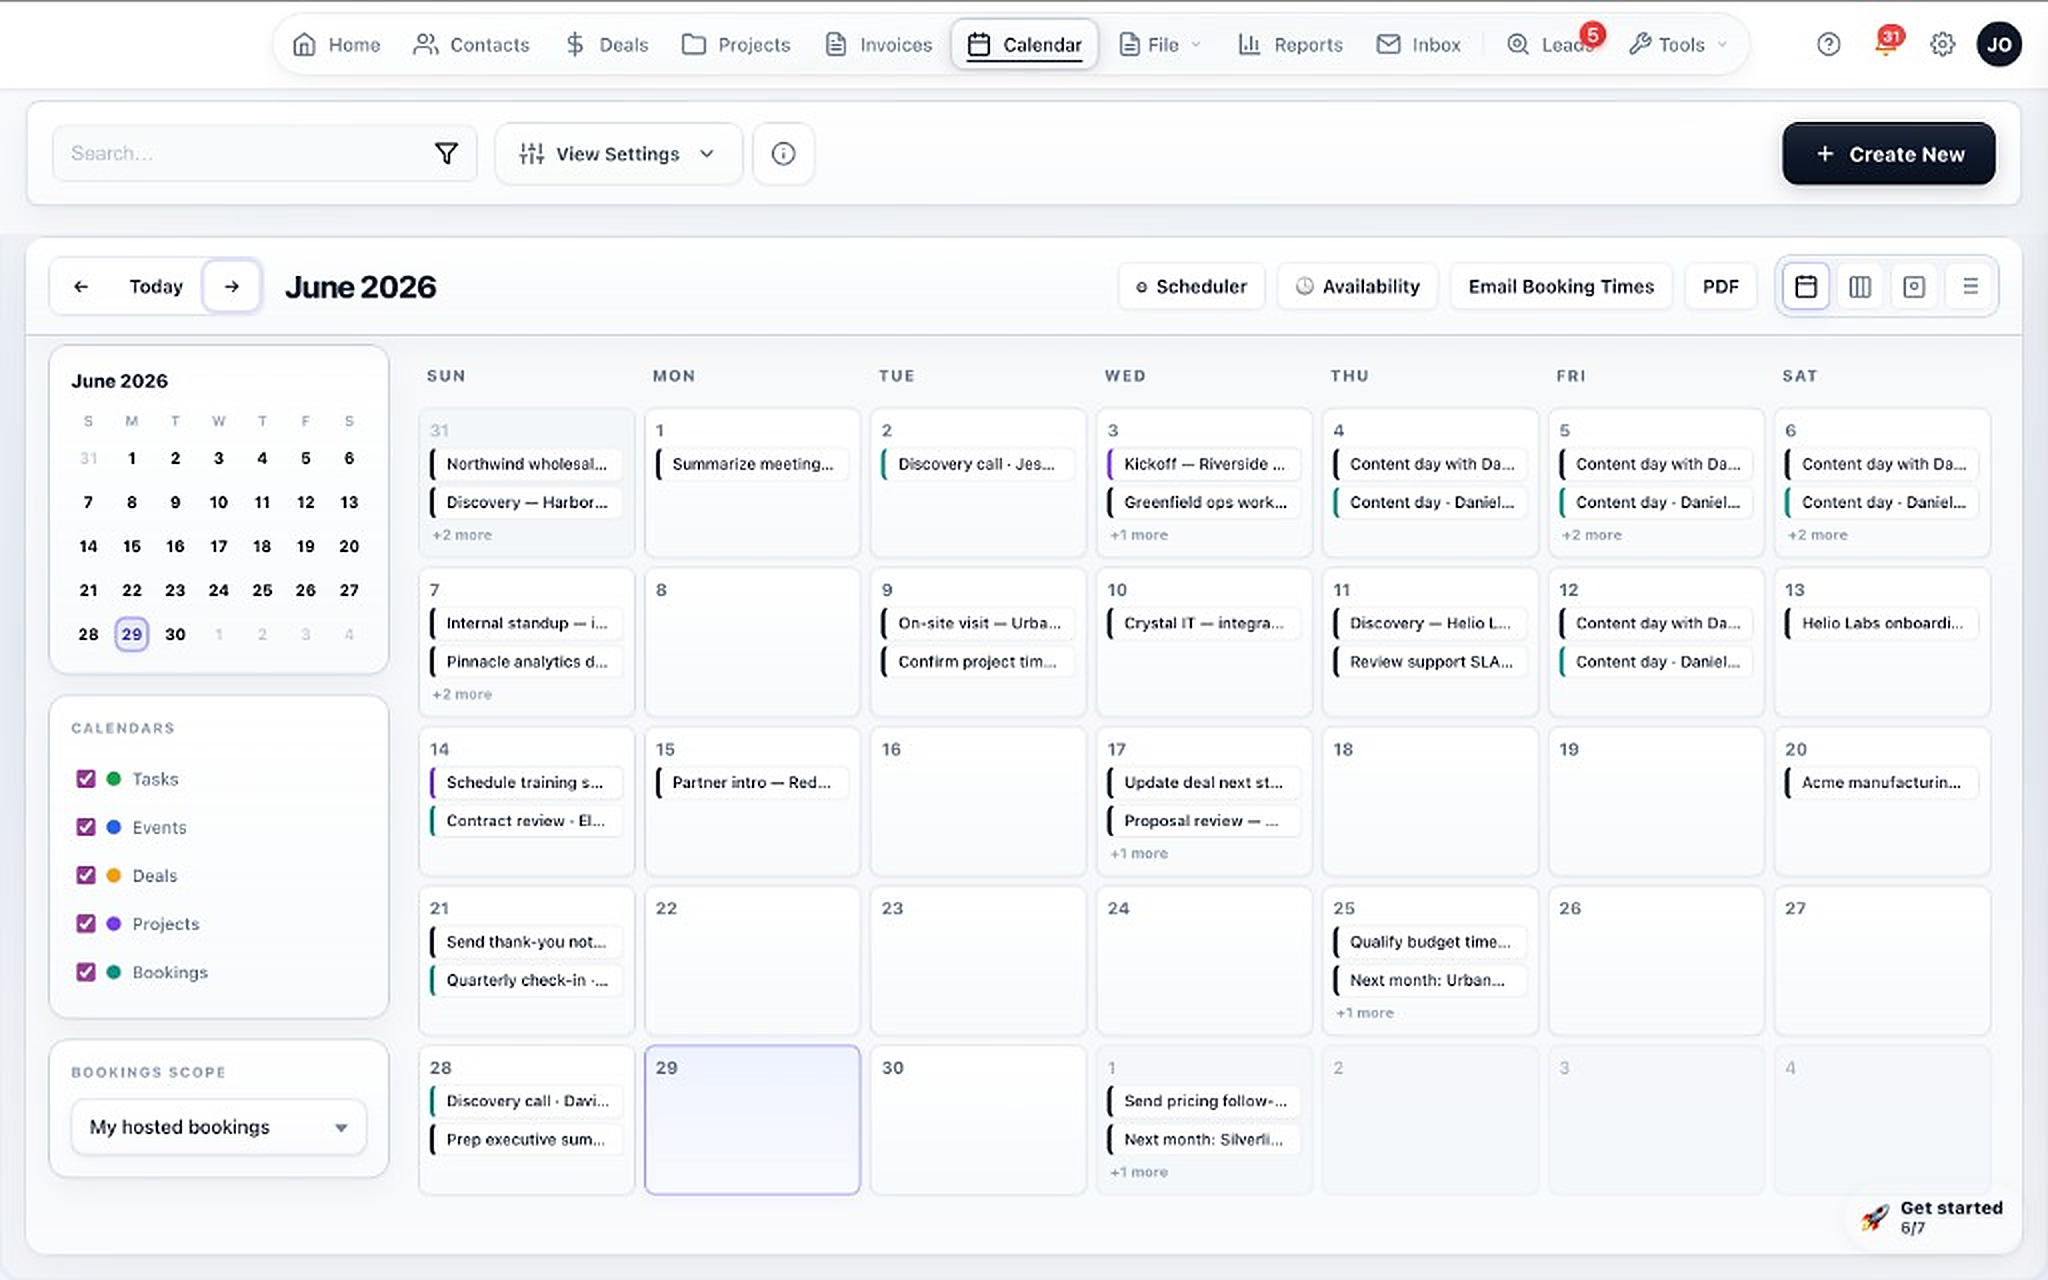Viewport: 2048px width, 1280px height.
Task: Open the JO user avatar
Action: [x=1998, y=44]
